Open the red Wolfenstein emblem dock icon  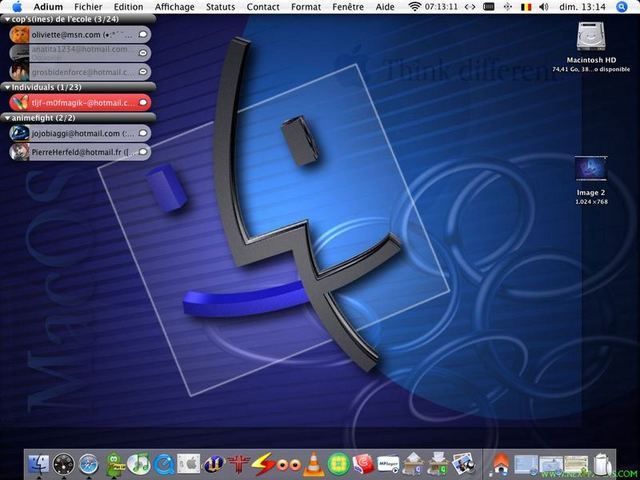click(x=239, y=464)
